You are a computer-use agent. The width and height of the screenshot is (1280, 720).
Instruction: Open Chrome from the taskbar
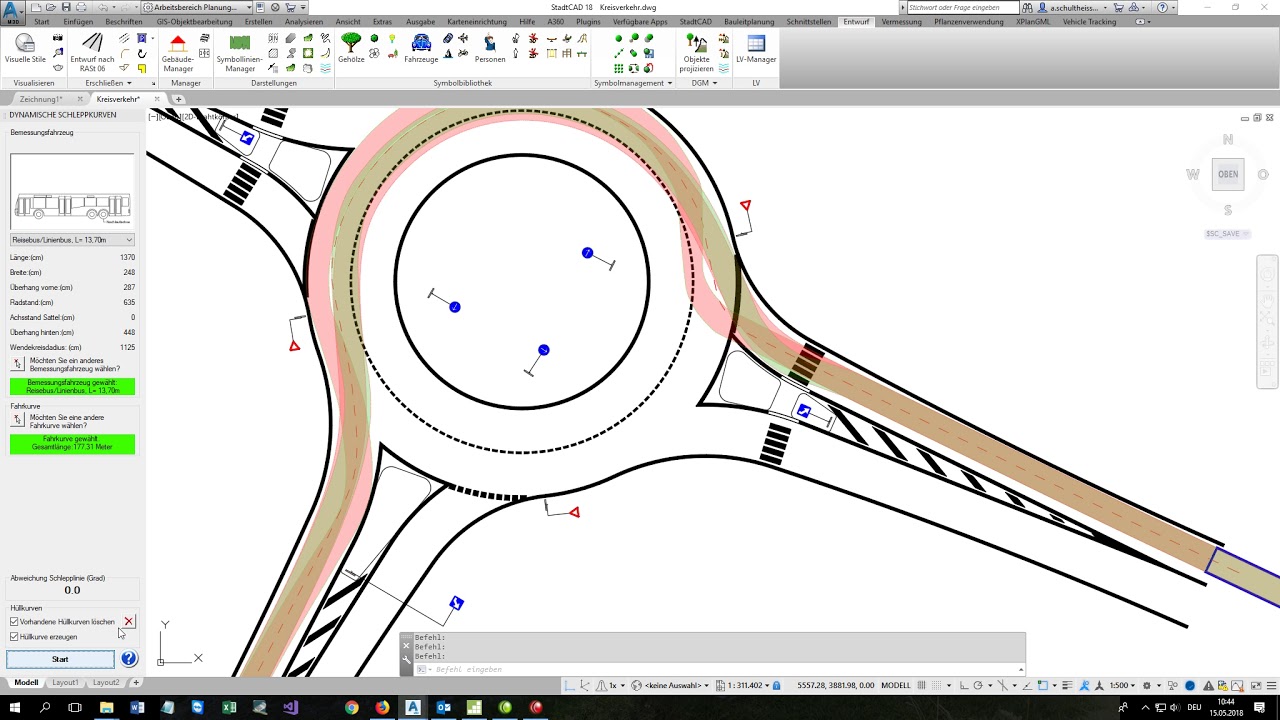click(351, 708)
